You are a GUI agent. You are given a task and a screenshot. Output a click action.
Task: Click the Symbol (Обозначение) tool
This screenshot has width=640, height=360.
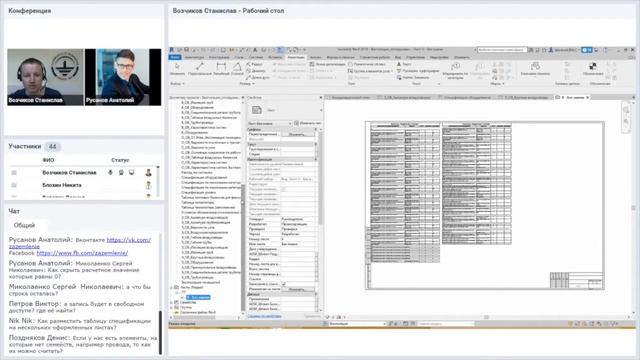point(593,69)
